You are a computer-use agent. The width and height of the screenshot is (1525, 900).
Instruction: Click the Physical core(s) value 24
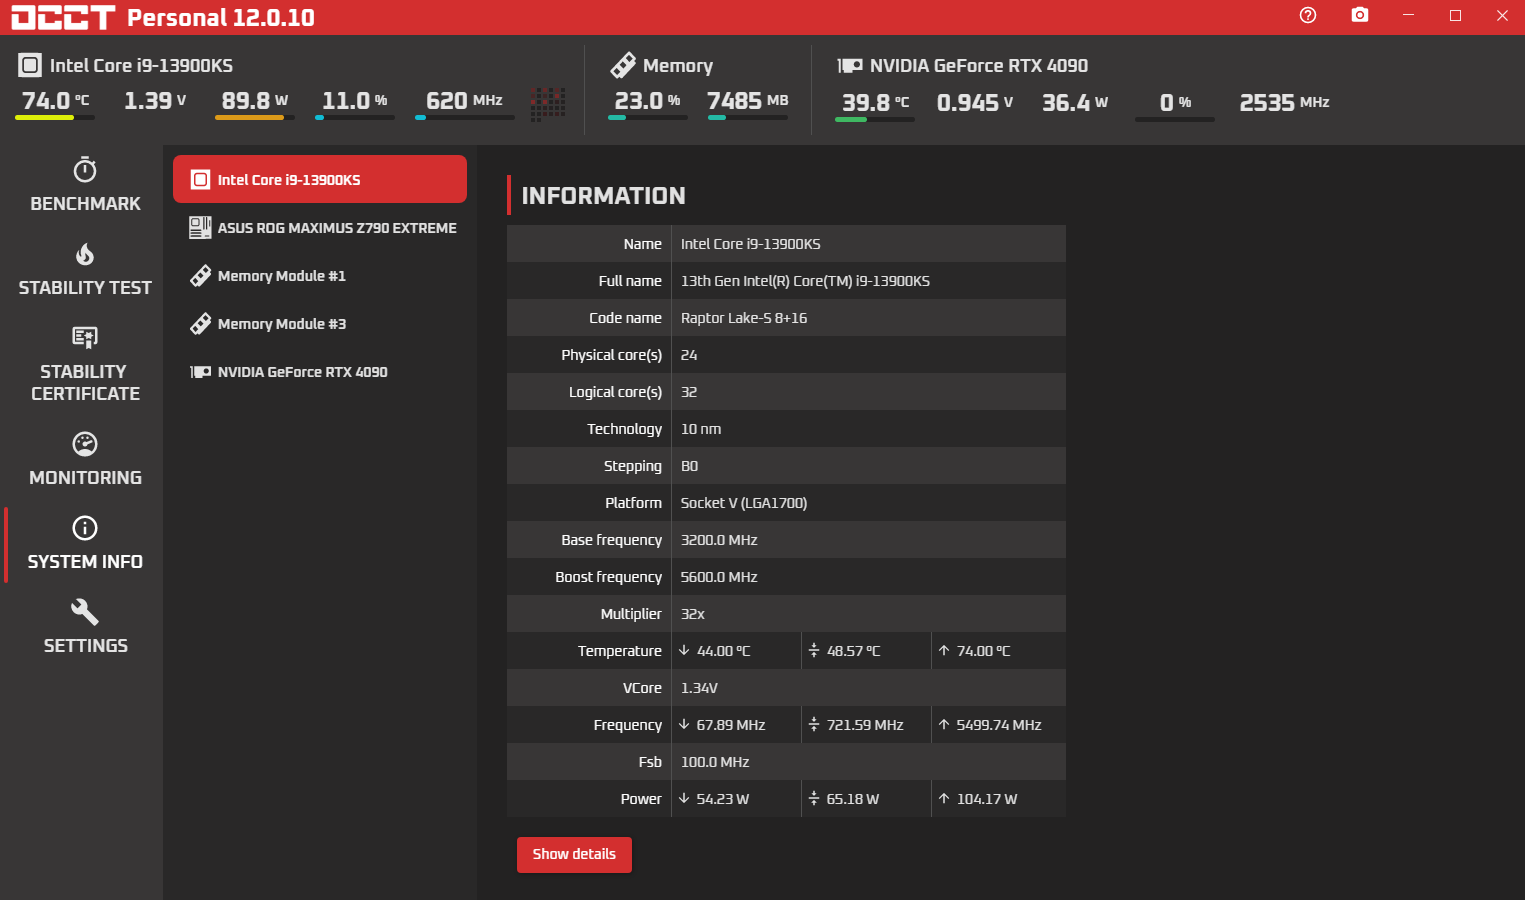(x=689, y=355)
